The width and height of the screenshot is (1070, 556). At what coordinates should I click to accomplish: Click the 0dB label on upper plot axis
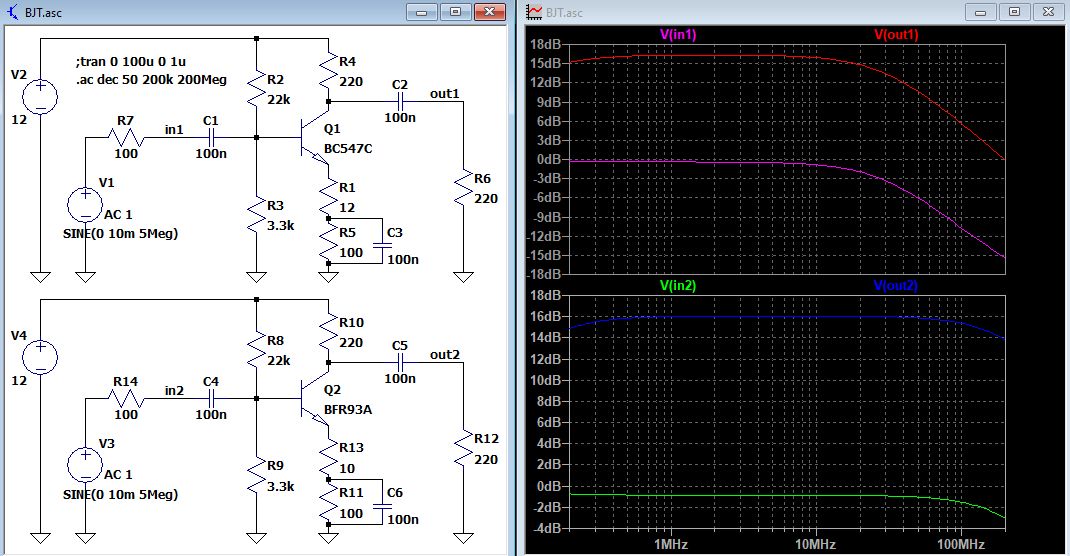click(x=549, y=159)
